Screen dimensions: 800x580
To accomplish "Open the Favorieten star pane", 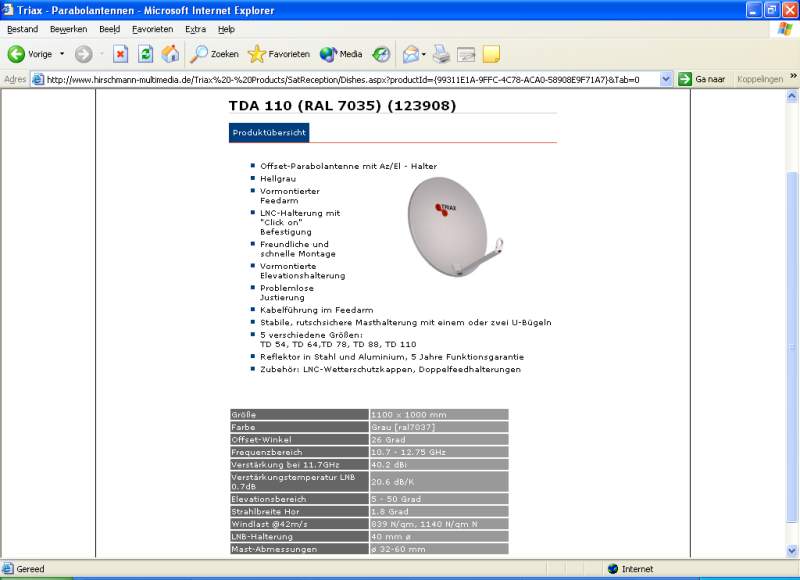I will point(279,54).
